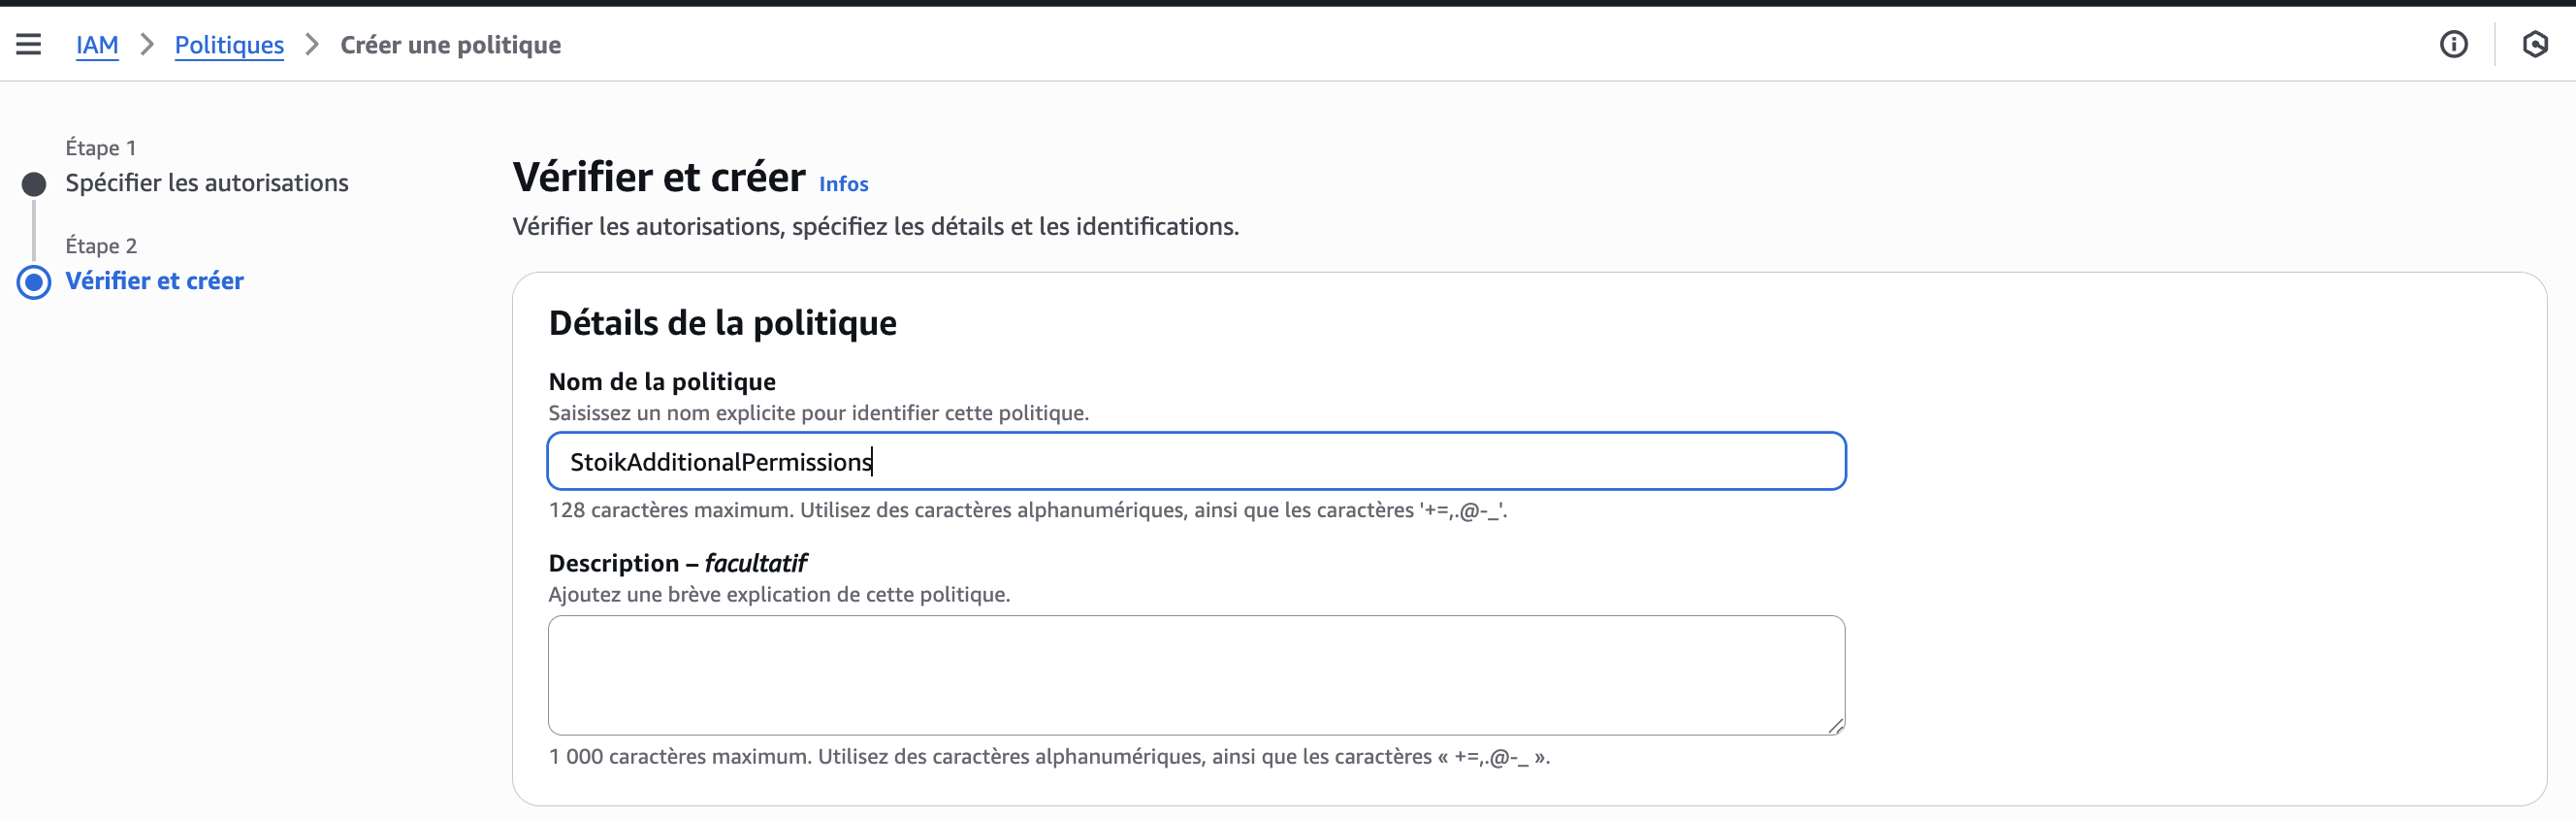The width and height of the screenshot is (2576, 819).
Task: Click the hexagon icon at top right
Action: pos(2534,44)
